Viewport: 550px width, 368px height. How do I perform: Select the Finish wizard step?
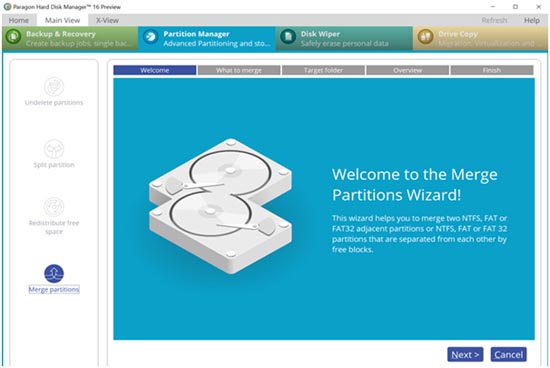[492, 70]
